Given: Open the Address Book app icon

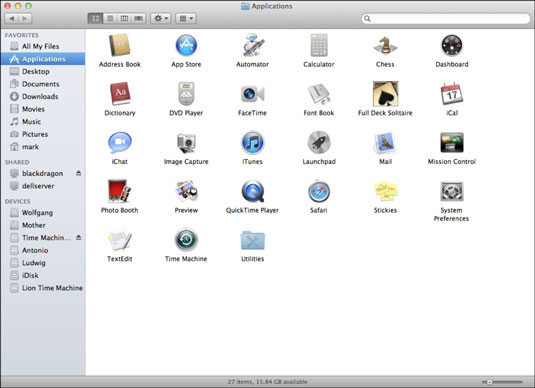Looking at the screenshot, I should pos(119,45).
